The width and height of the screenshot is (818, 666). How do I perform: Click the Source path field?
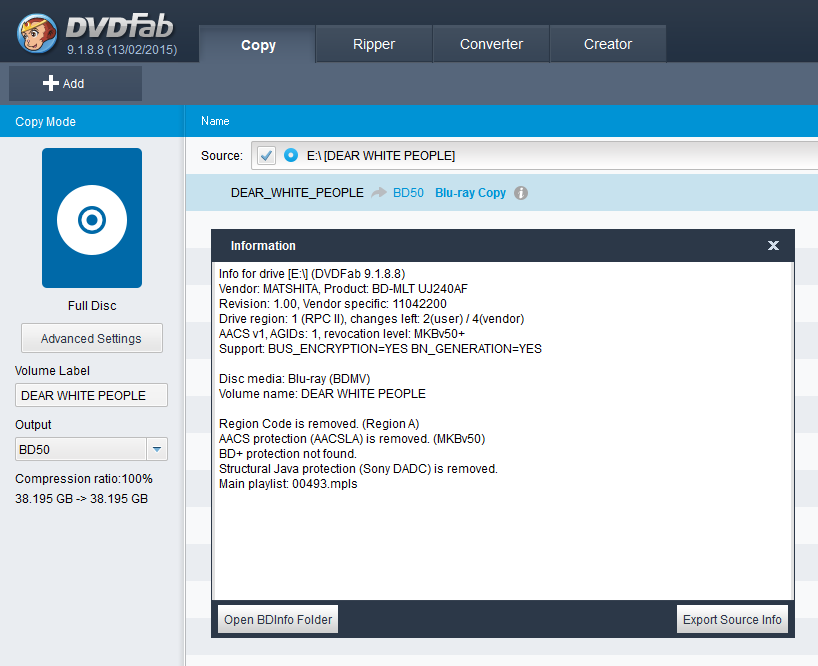click(534, 155)
